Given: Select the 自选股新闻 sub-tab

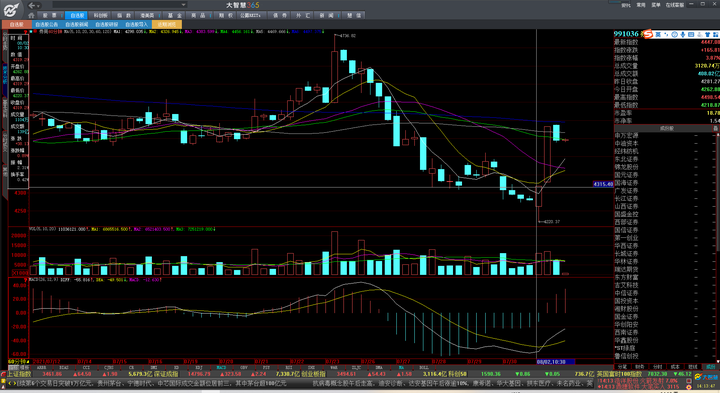Looking at the screenshot, I should (x=76, y=24).
